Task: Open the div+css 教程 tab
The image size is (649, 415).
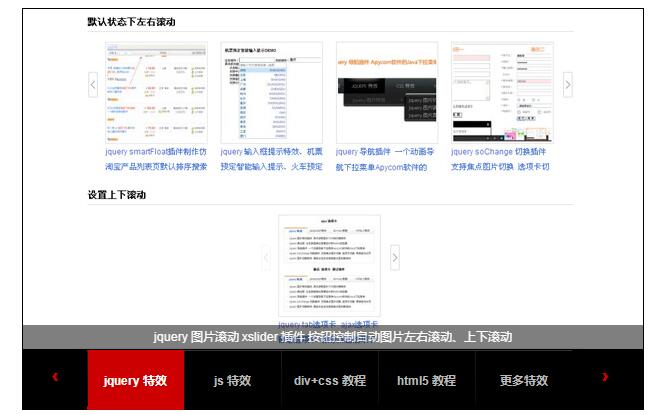Action: pos(330,380)
